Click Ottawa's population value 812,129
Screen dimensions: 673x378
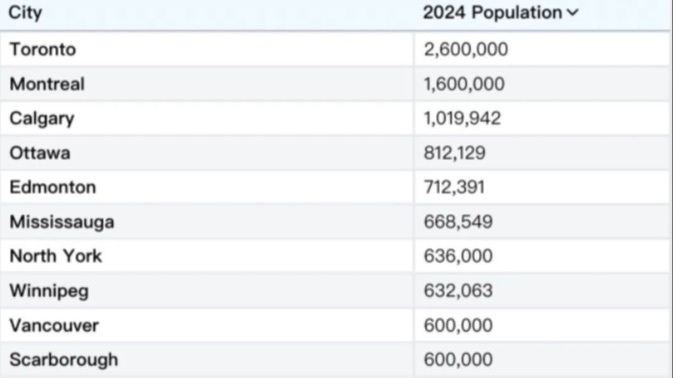coord(455,153)
